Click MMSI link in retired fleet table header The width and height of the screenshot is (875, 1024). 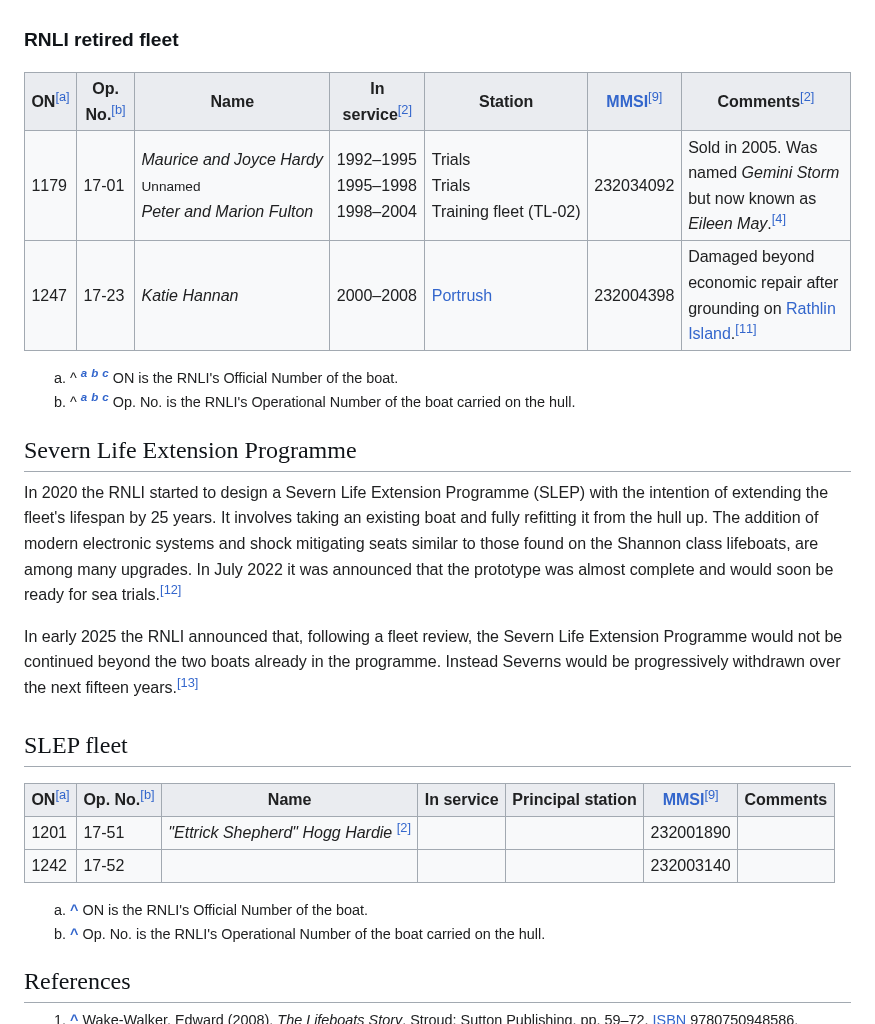(x=626, y=102)
